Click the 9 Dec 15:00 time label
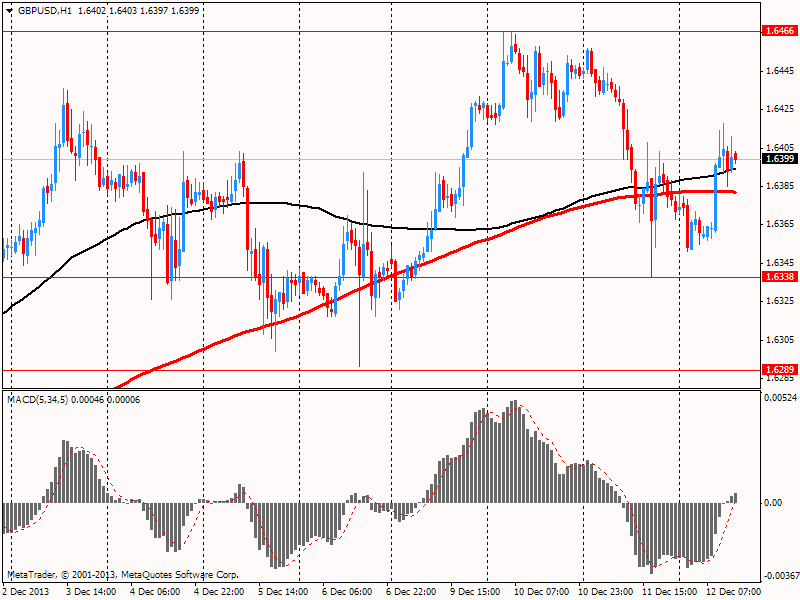This screenshot has height=600, width=800. (x=474, y=592)
